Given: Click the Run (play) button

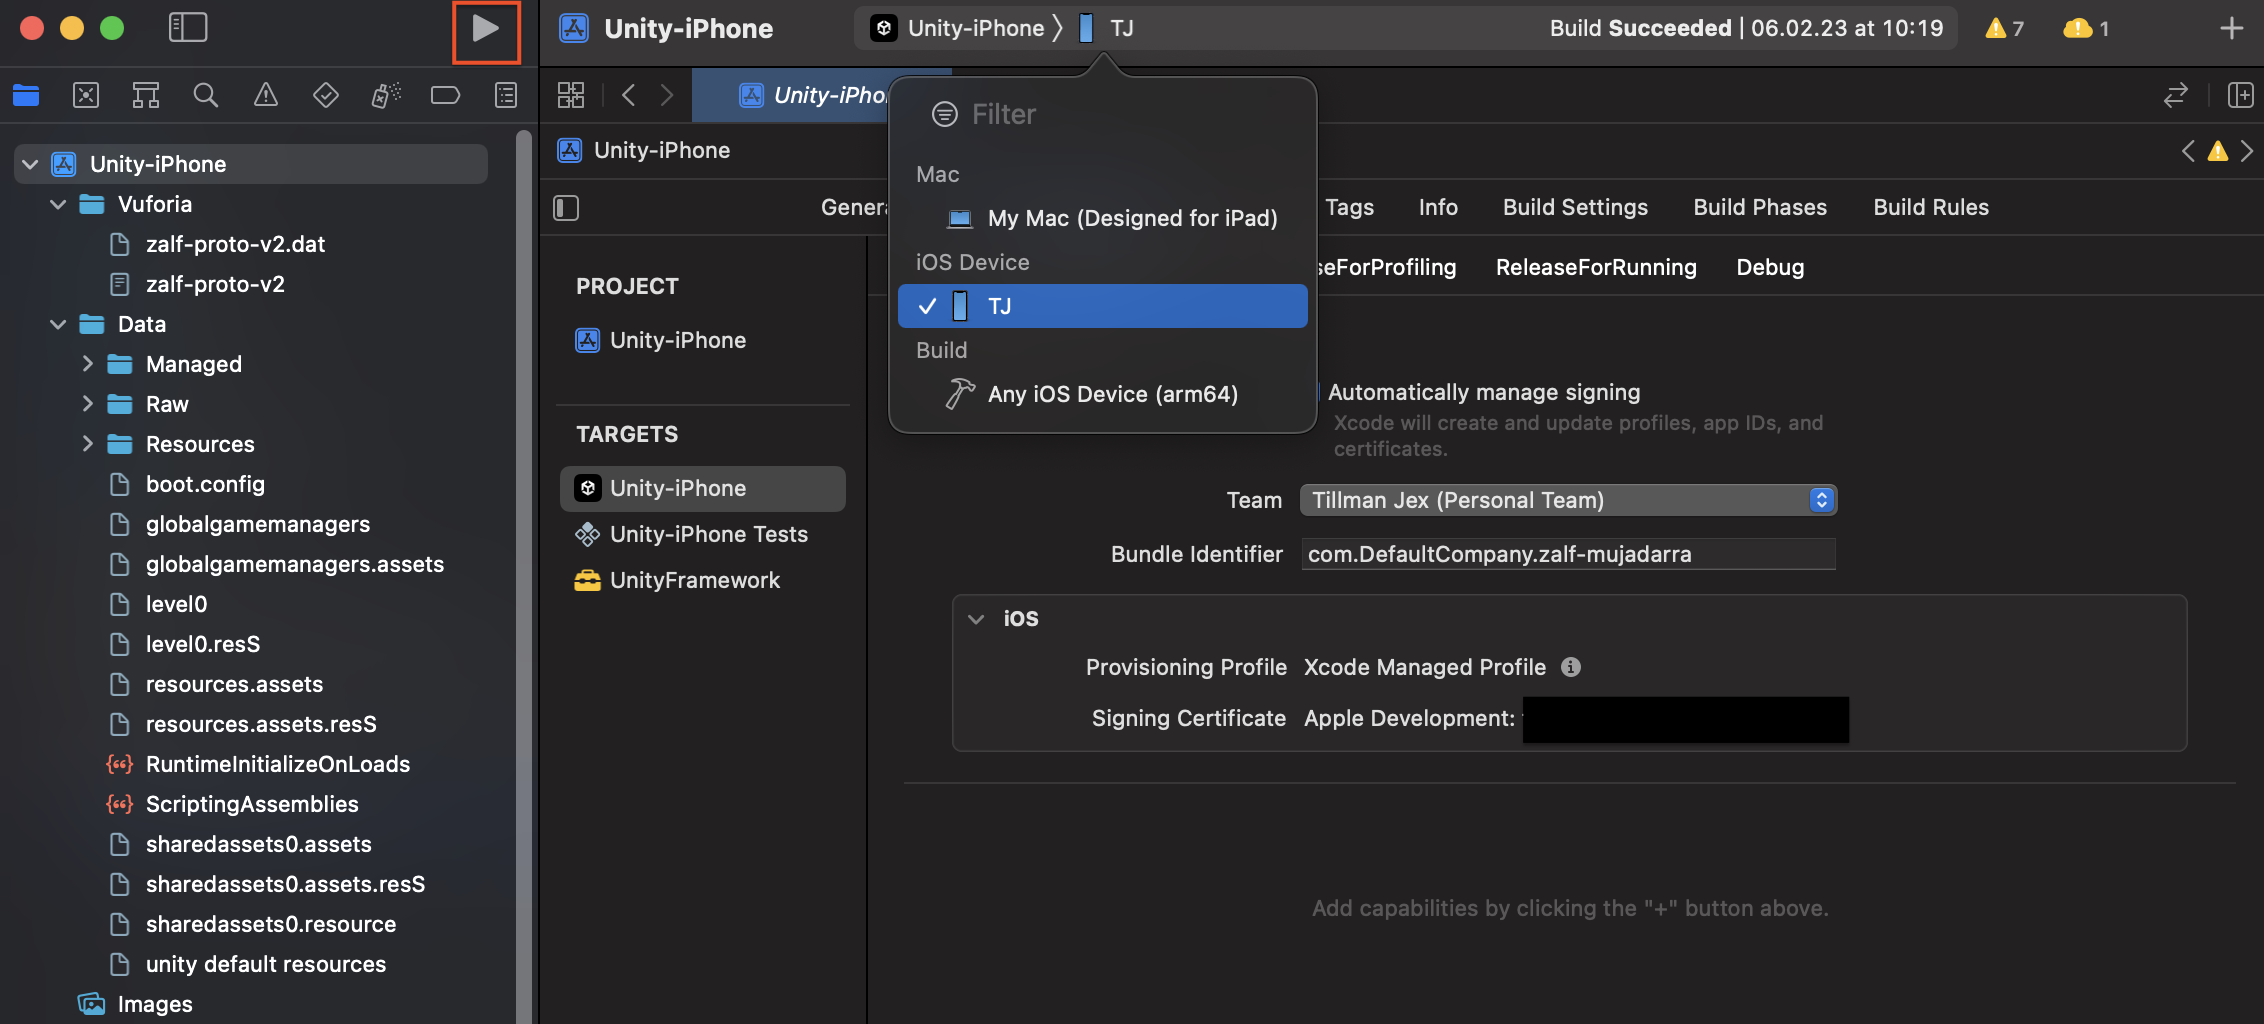Looking at the screenshot, I should pyautogui.click(x=486, y=29).
